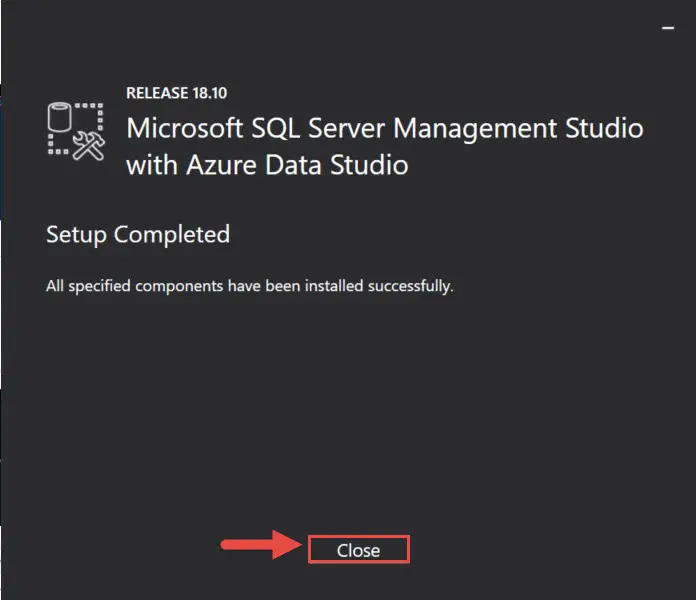Image resolution: width=696 pixels, height=600 pixels.
Task: Click the word RELEASE above the title
Action: (x=157, y=93)
